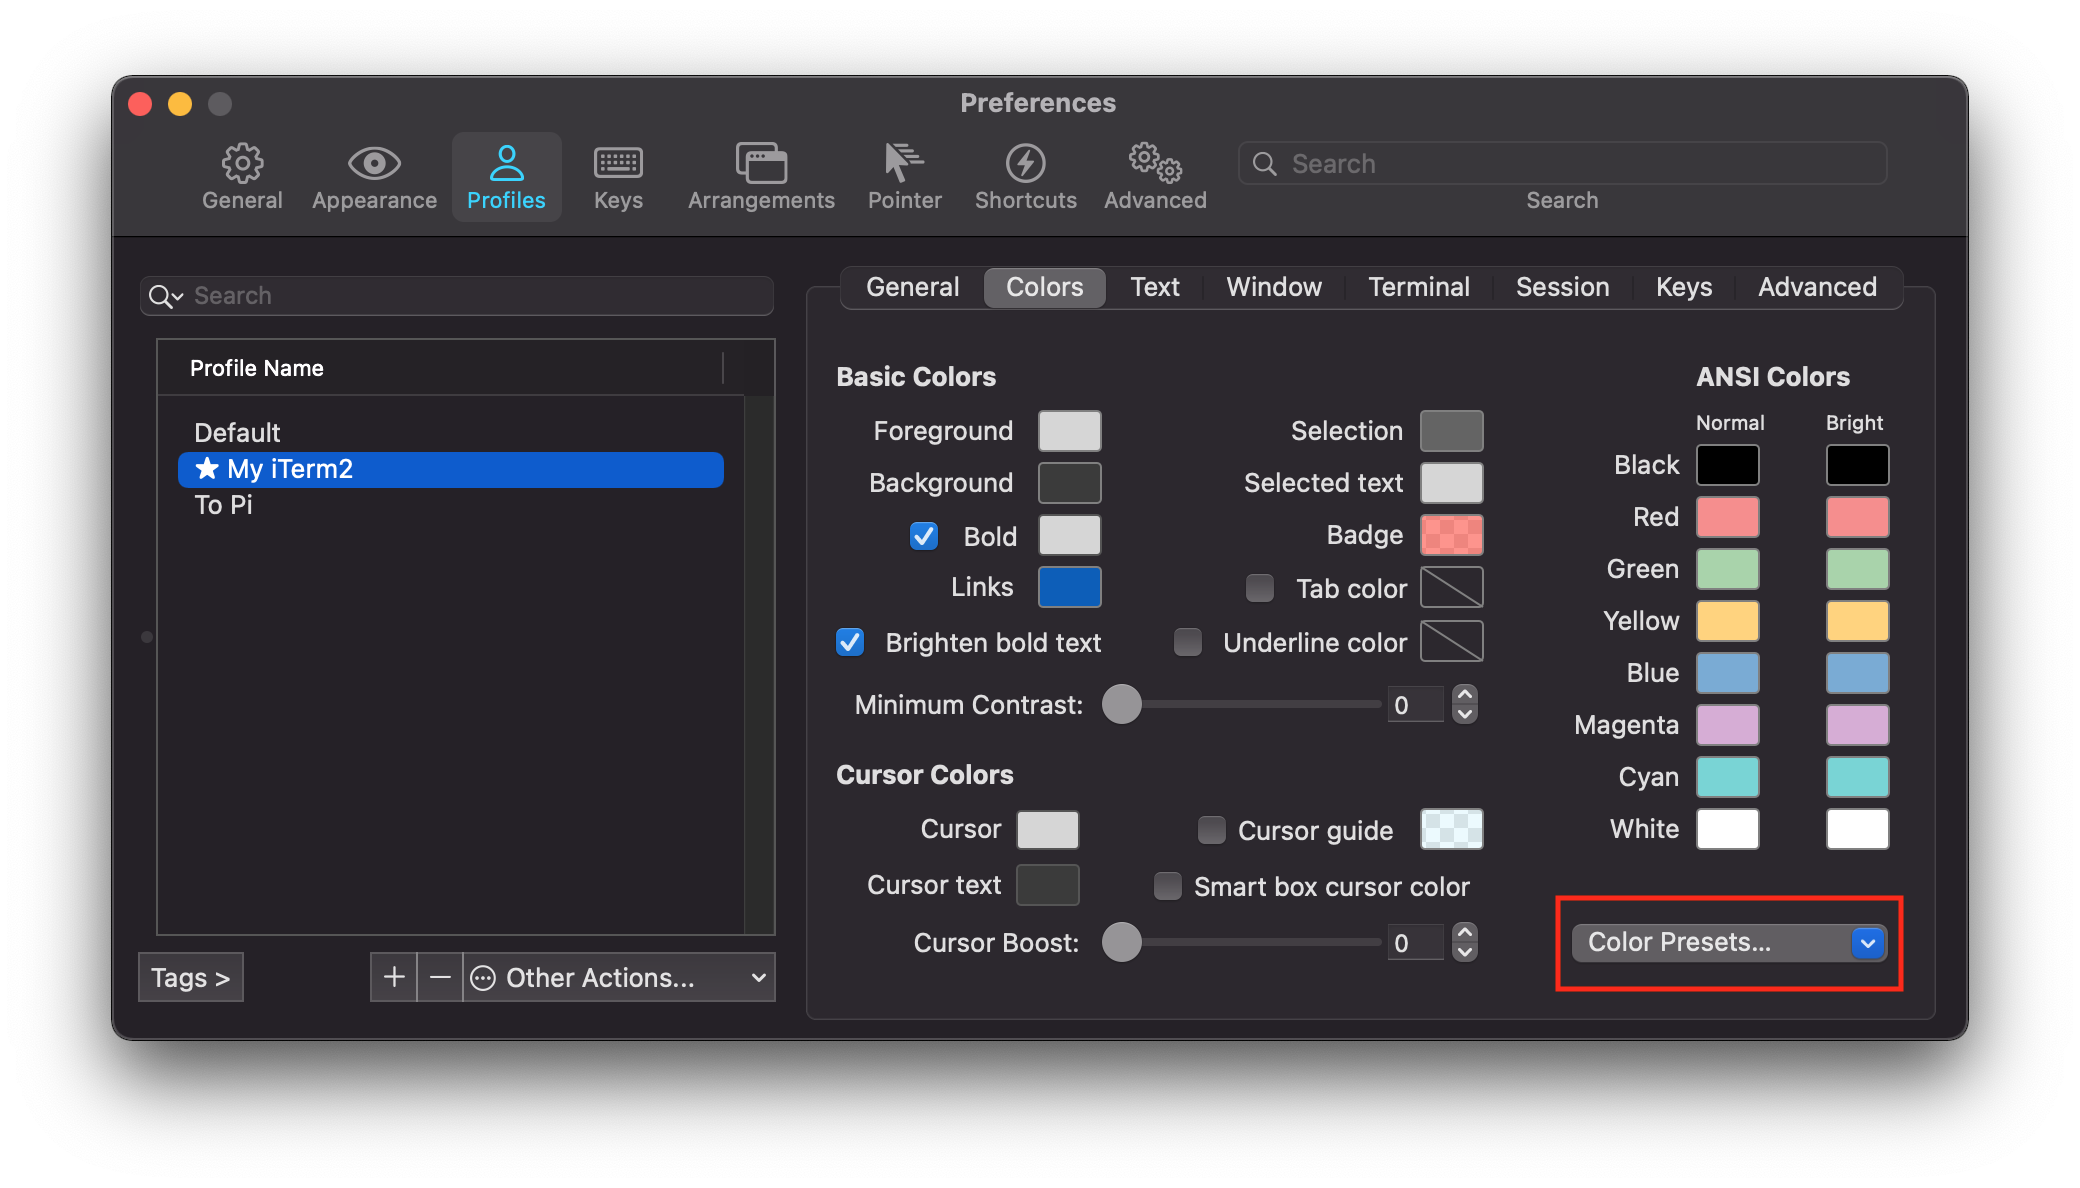Click the Tags button
This screenshot has width=2080, height=1188.
[x=190, y=977]
